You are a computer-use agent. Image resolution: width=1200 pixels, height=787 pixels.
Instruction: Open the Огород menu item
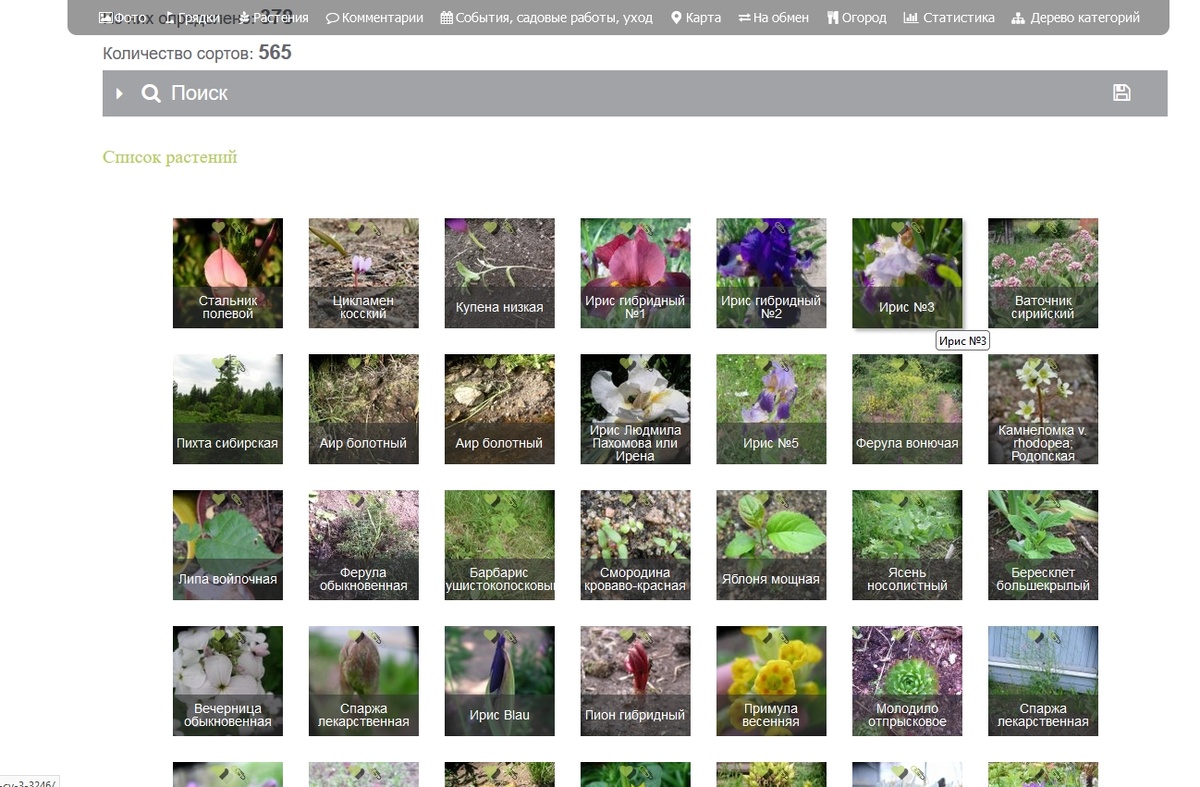tap(857, 17)
